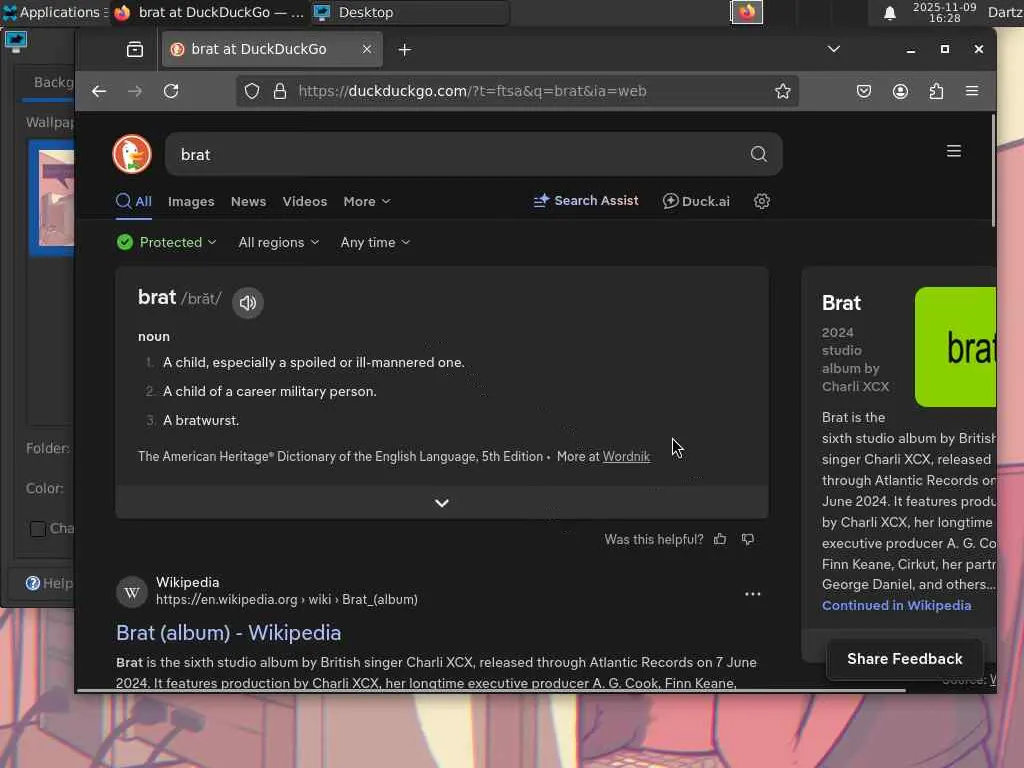Click the Firefox icon in system tray
The image size is (1024, 768).
[746, 12]
